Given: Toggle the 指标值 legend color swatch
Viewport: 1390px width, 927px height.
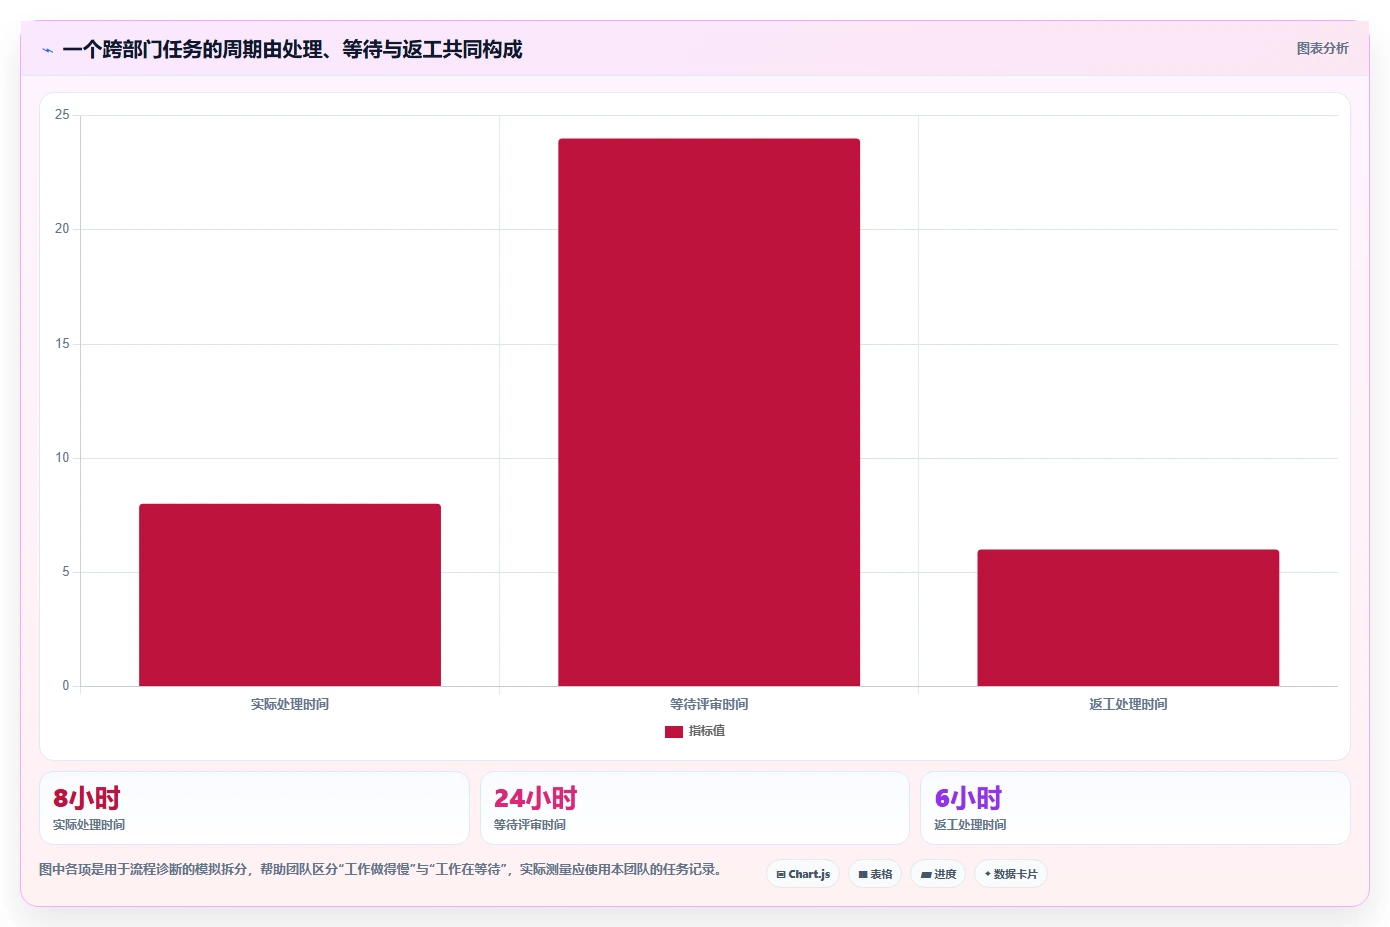Looking at the screenshot, I should (x=674, y=732).
